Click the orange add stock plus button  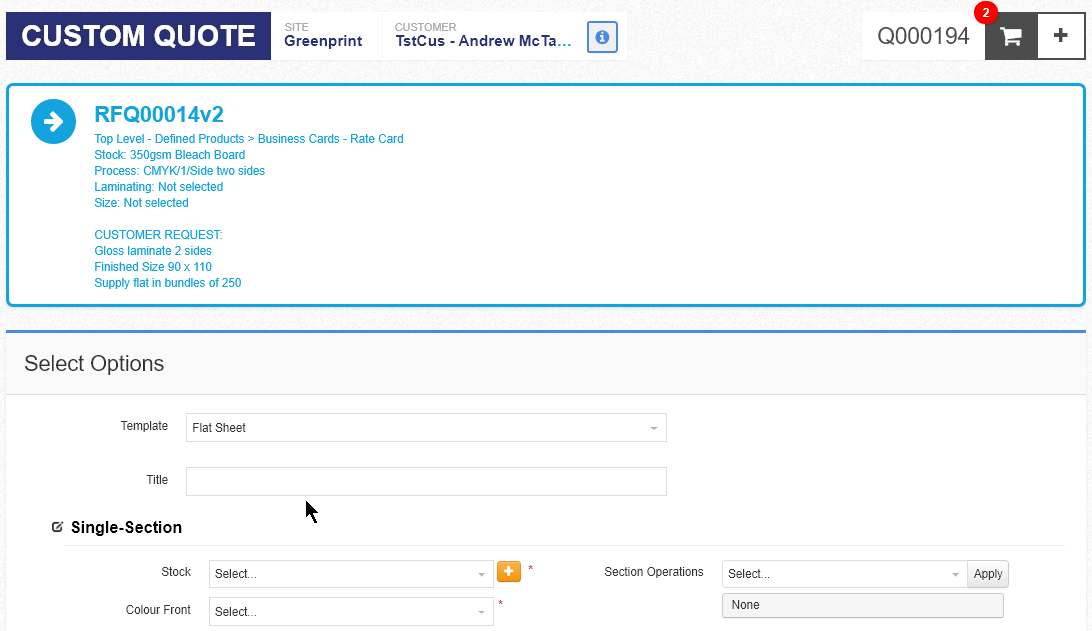pos(509,572)
